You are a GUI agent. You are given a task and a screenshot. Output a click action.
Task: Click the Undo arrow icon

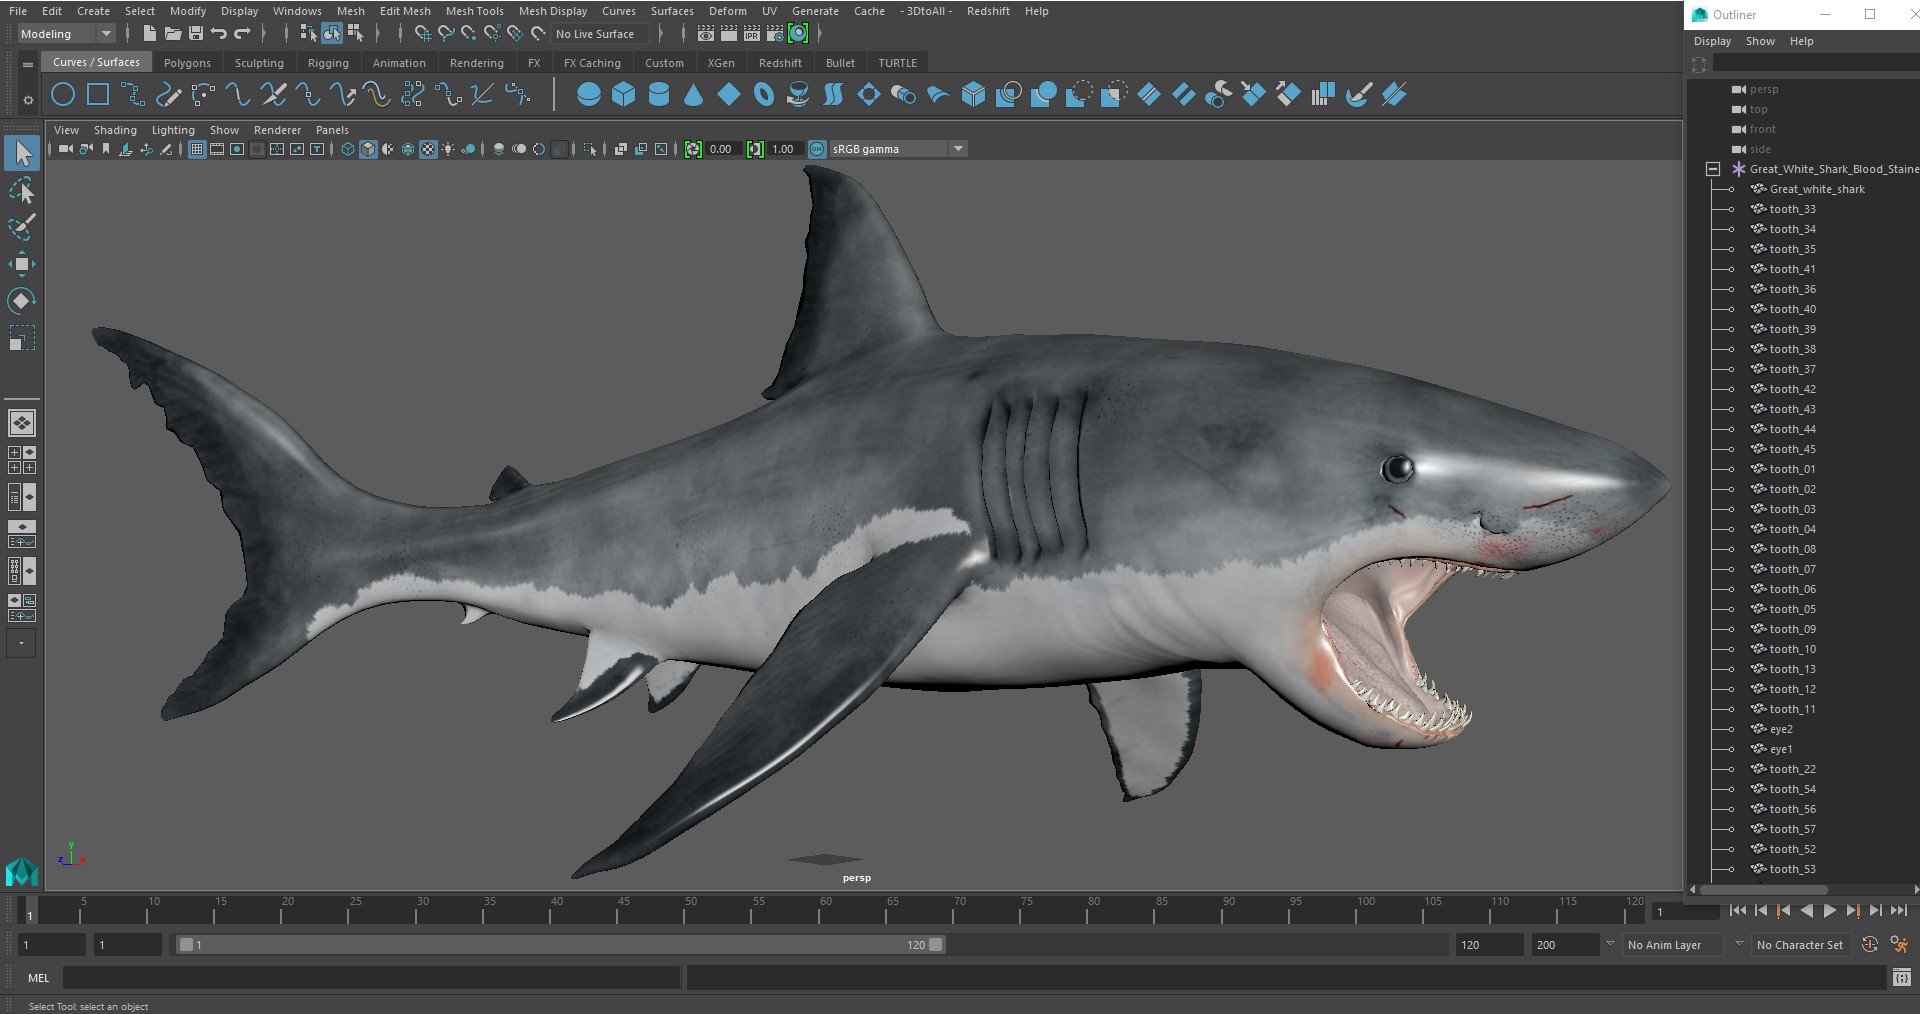pos(219,34)
